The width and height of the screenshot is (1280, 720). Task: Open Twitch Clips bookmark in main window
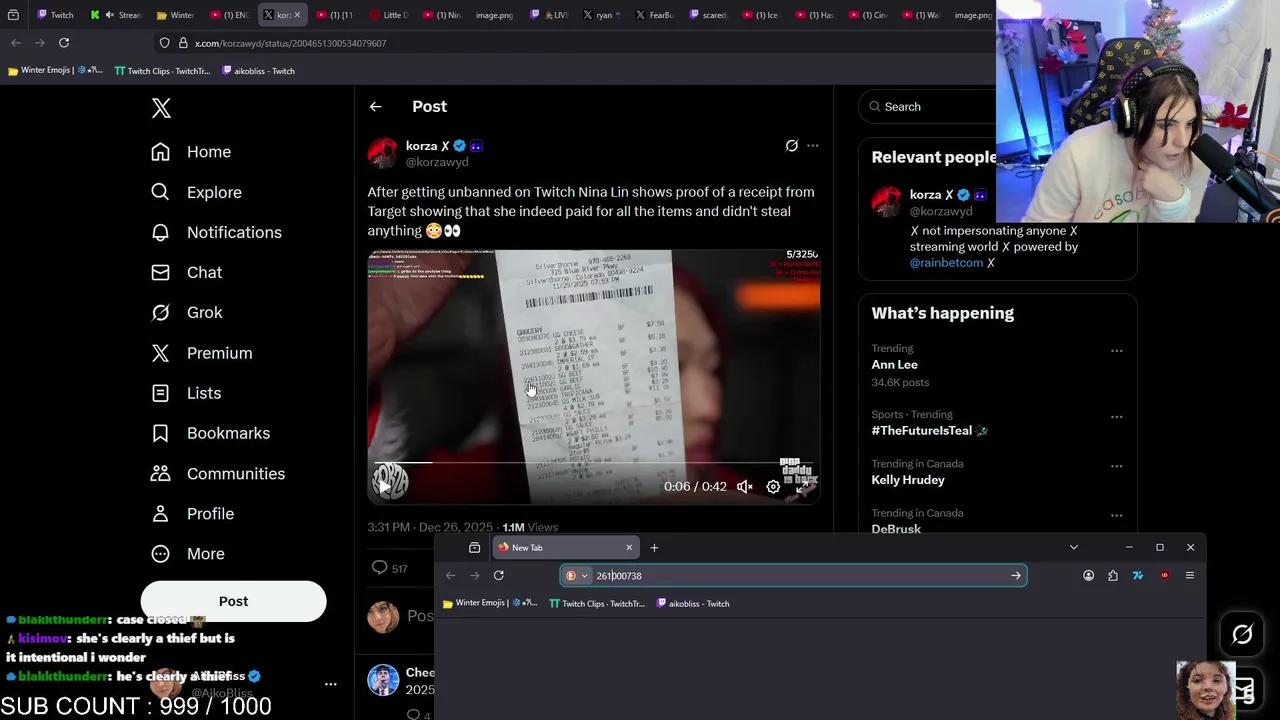click(162, 71)
